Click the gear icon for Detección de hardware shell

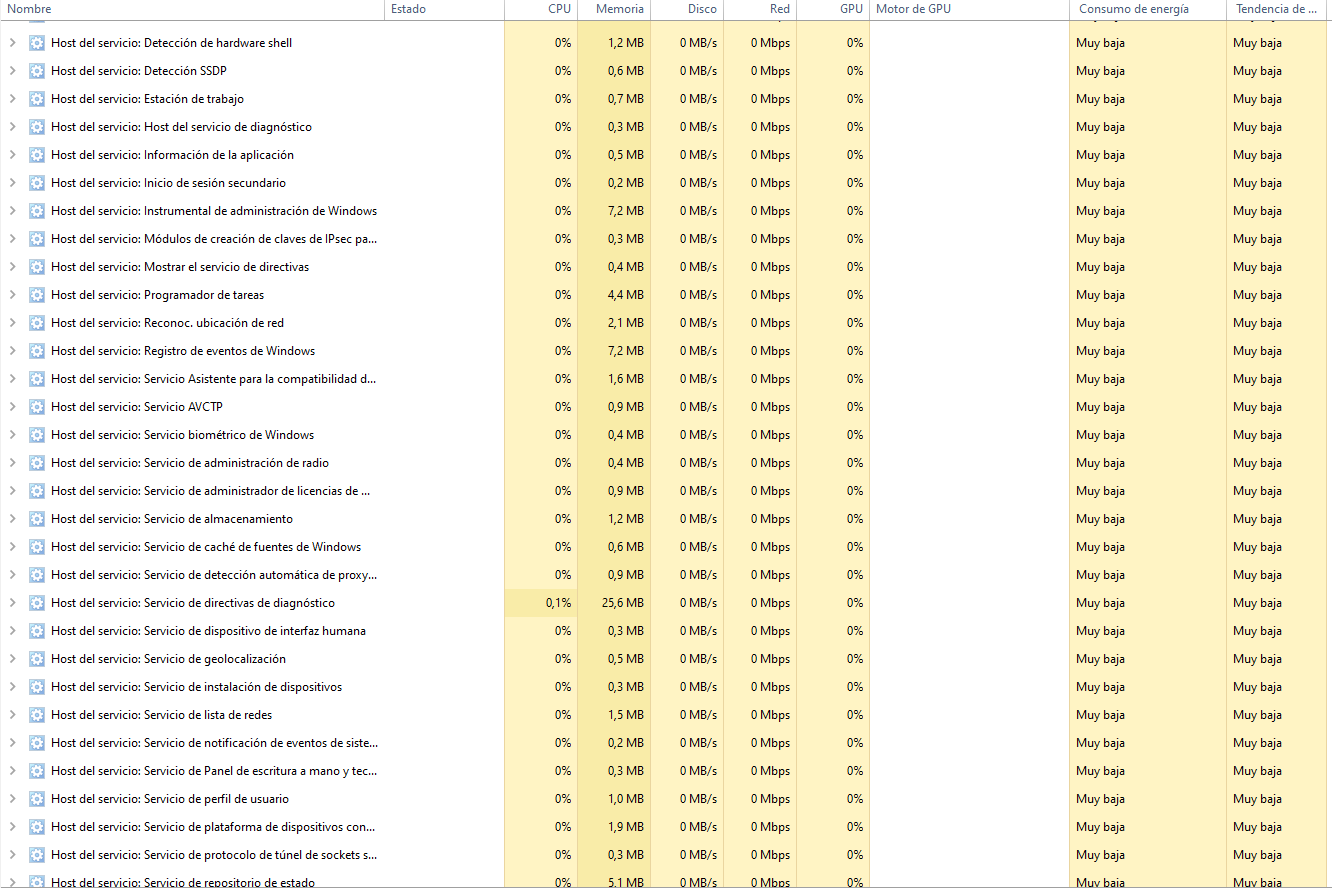(37, 43)
